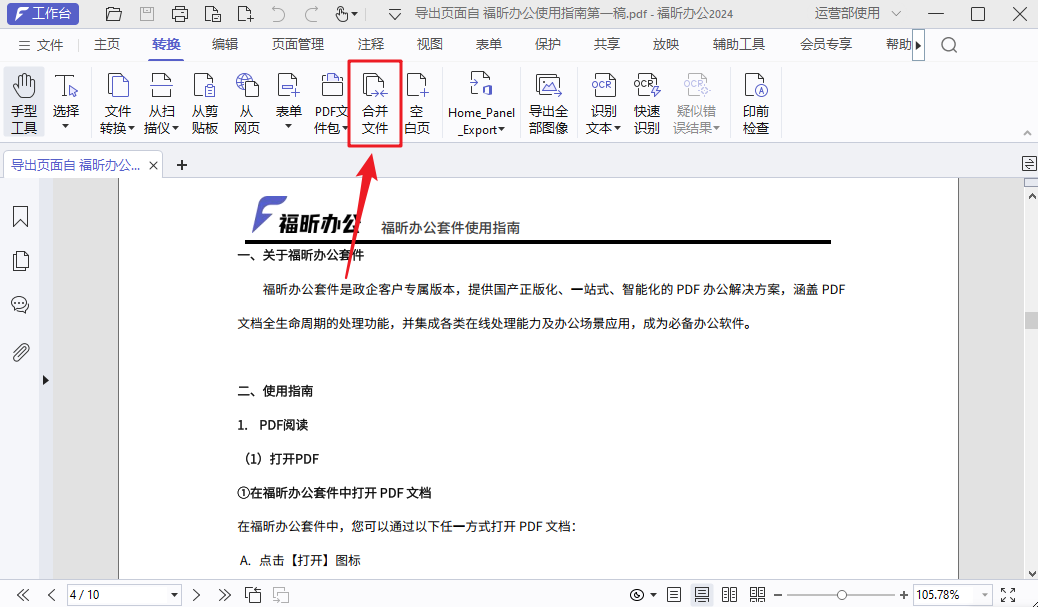Switch to the 编辑 tab
The image size is (1038, 607).
click(x=225, y=44)
